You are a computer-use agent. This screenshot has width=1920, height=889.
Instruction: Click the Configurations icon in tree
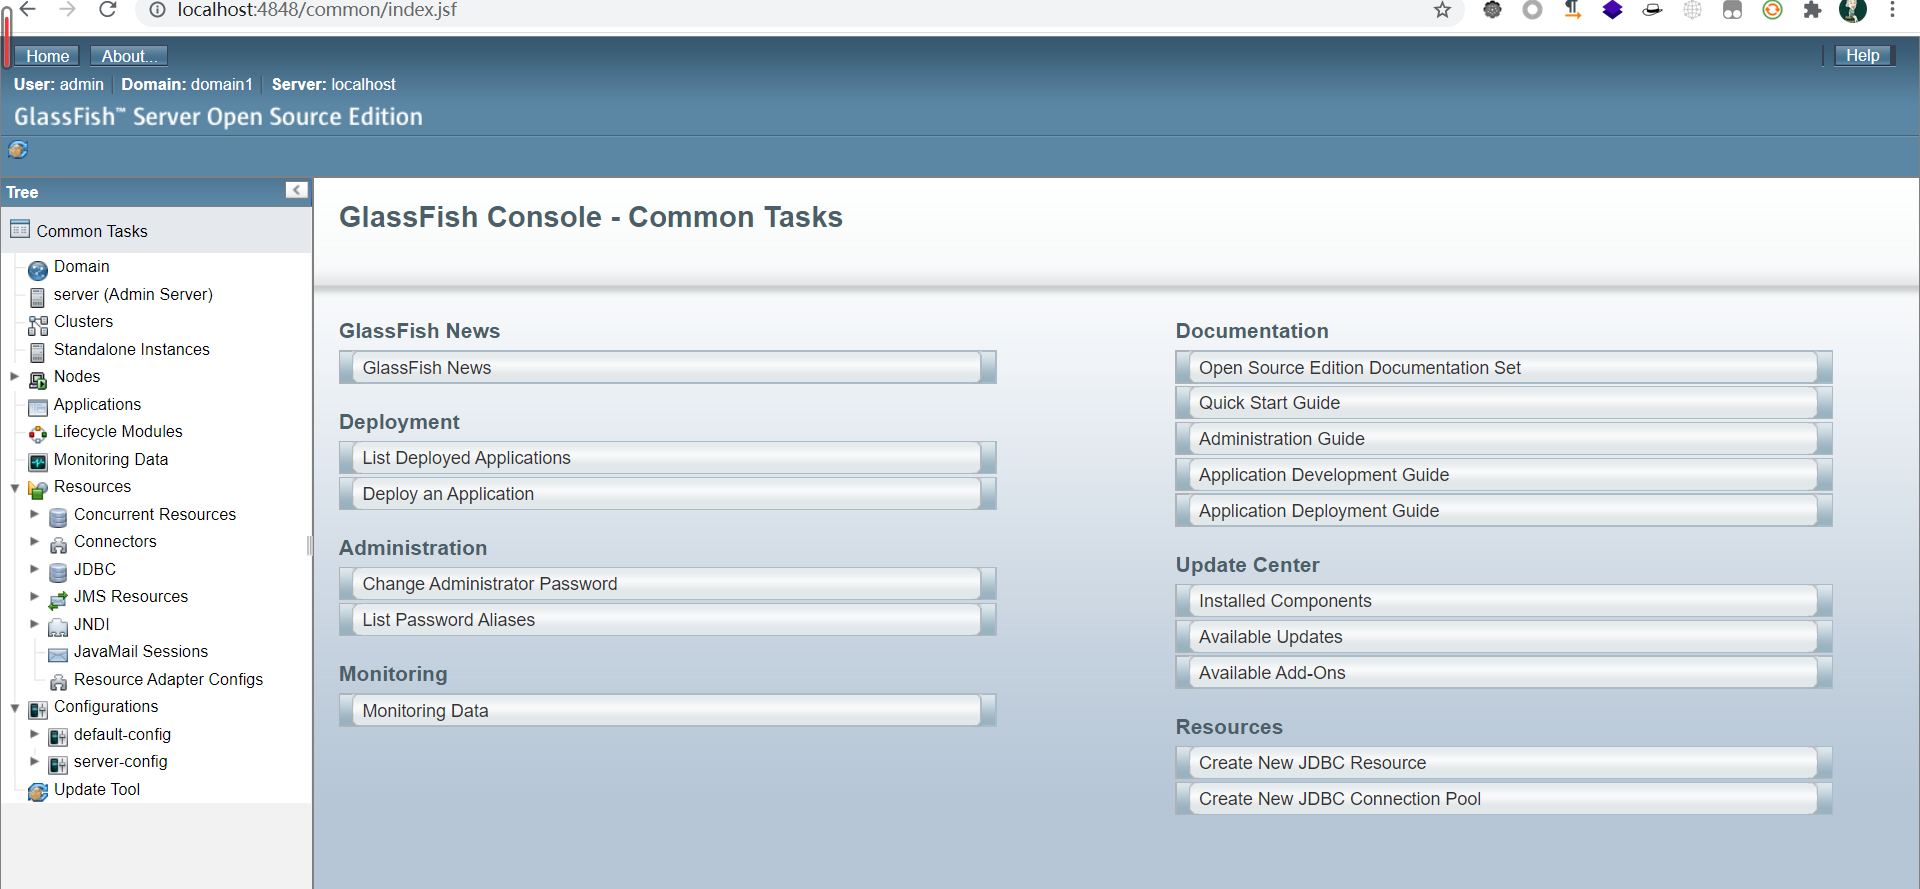(x=38, y=710)
